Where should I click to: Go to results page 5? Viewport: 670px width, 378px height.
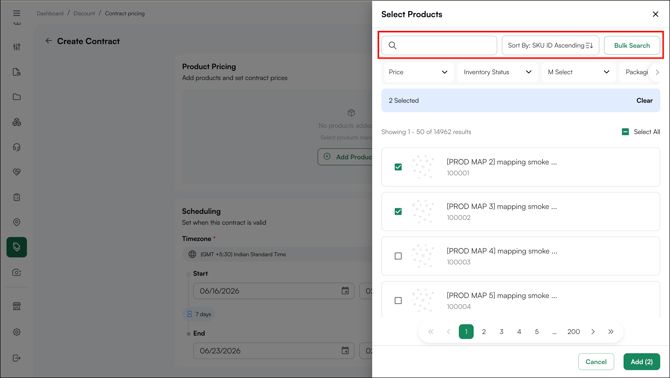tap(537, 331)
